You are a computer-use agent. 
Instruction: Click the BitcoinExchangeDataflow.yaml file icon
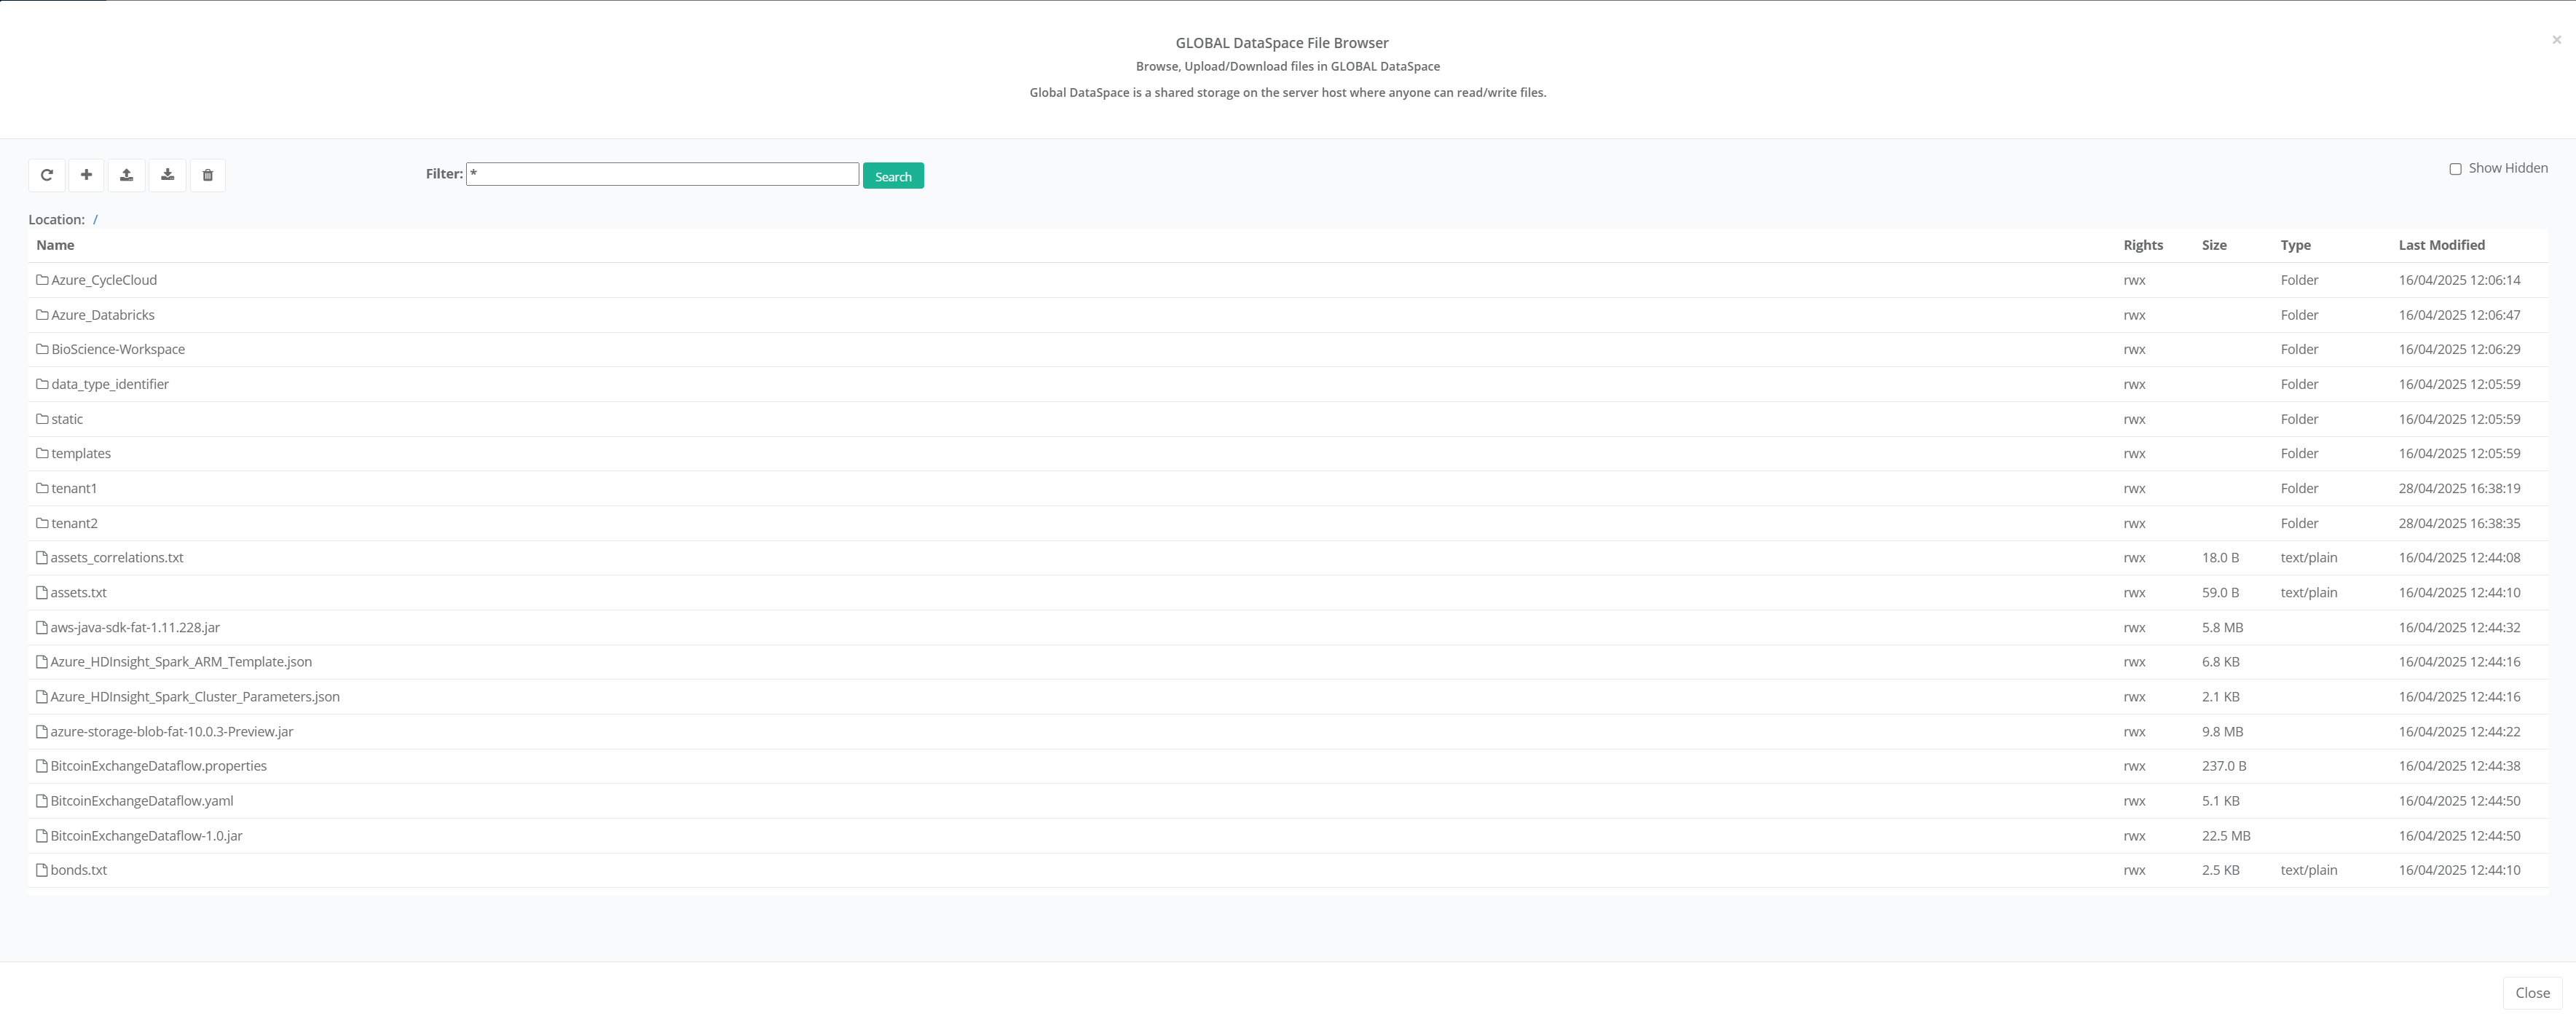click(42, 801)
